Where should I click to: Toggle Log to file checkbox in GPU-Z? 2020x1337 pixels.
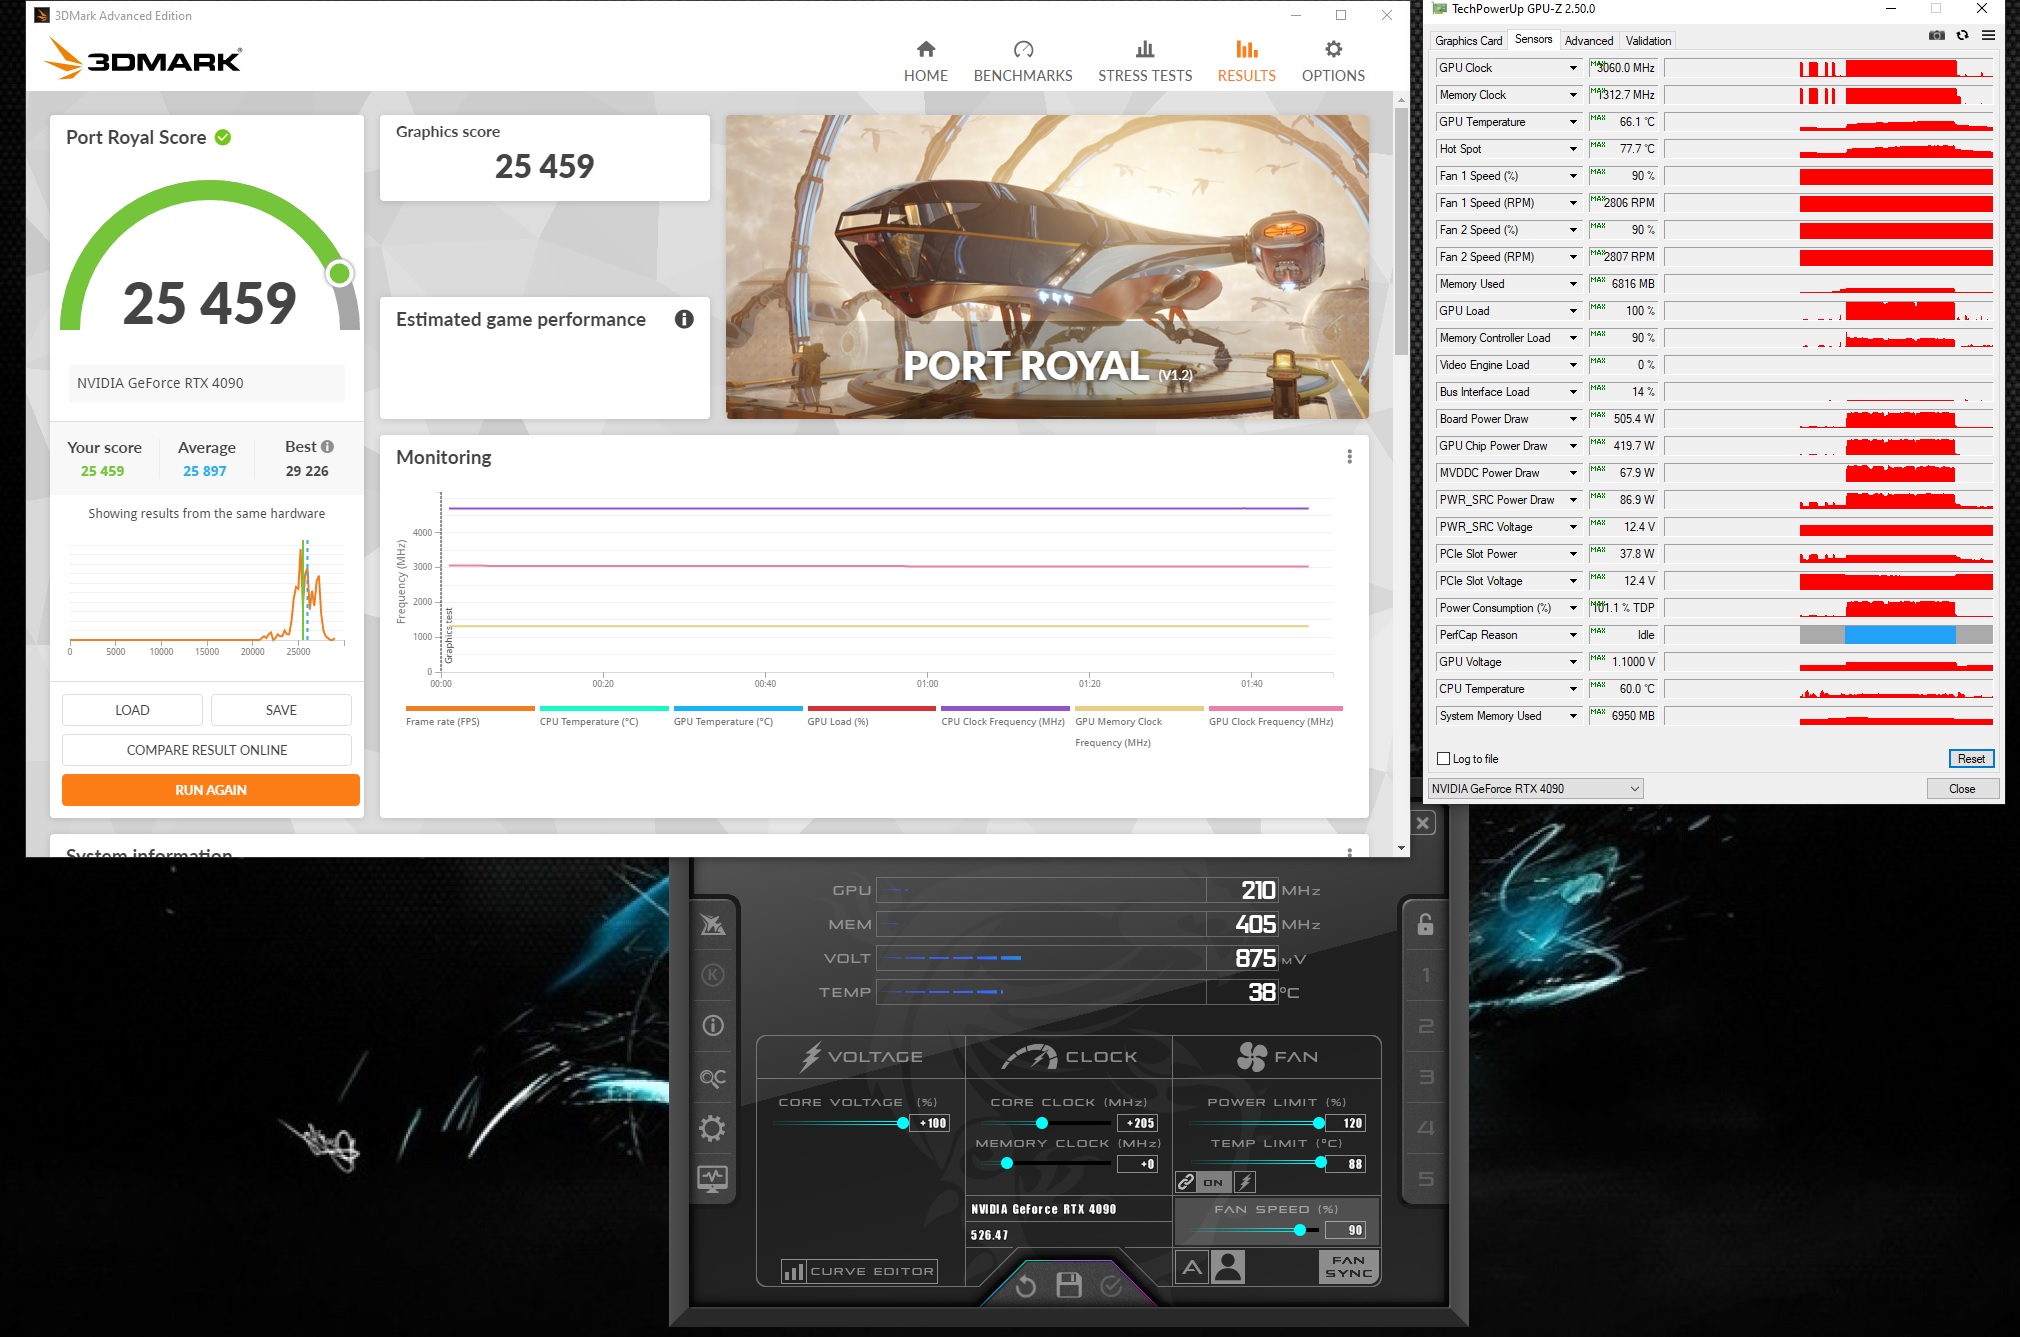(x=1443, y=759)
